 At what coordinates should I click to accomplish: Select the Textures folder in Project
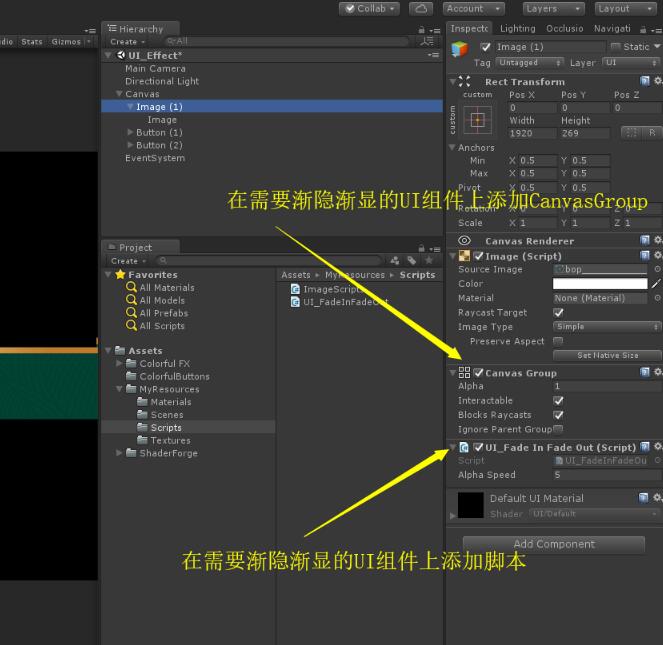coord(164,440)
